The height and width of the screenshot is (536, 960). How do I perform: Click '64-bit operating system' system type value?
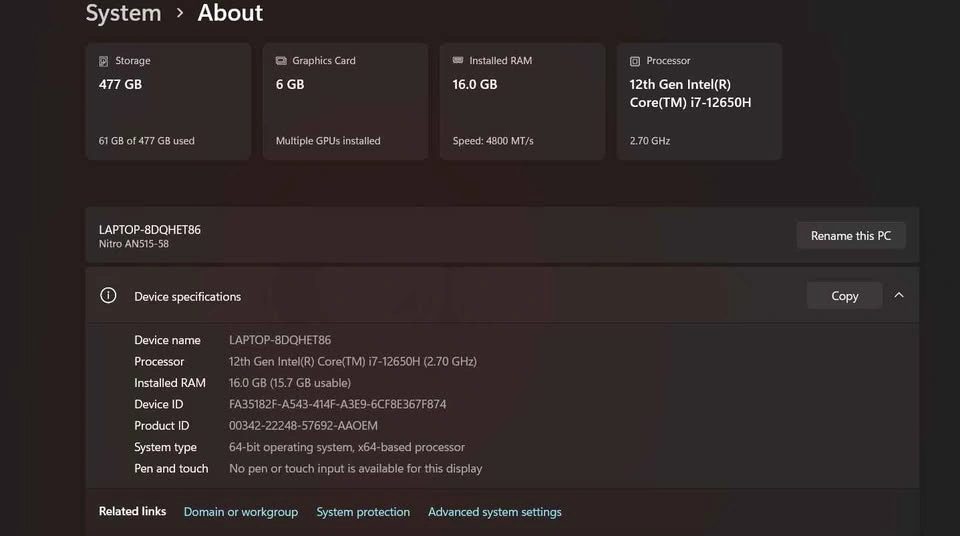[347, 447]
